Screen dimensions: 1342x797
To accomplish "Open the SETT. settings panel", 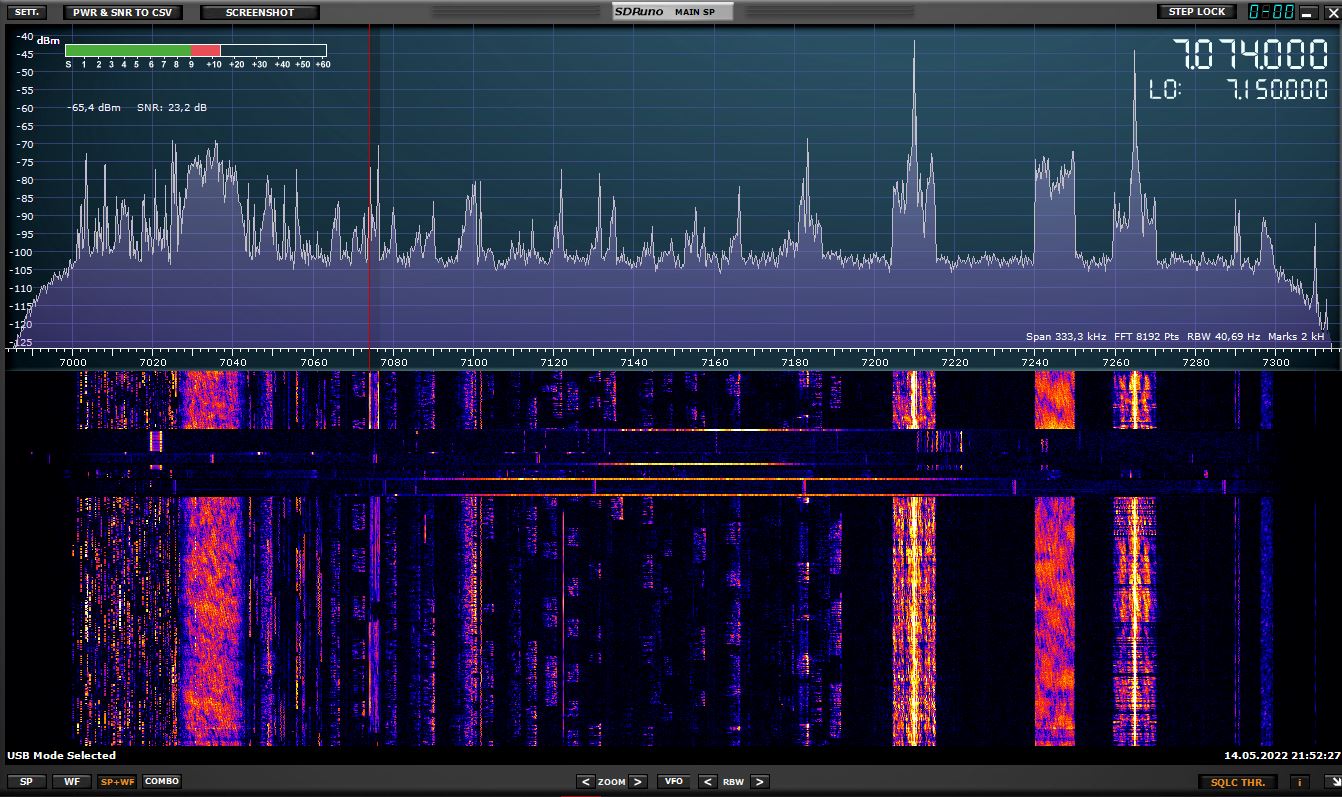I will pos(26,12).
